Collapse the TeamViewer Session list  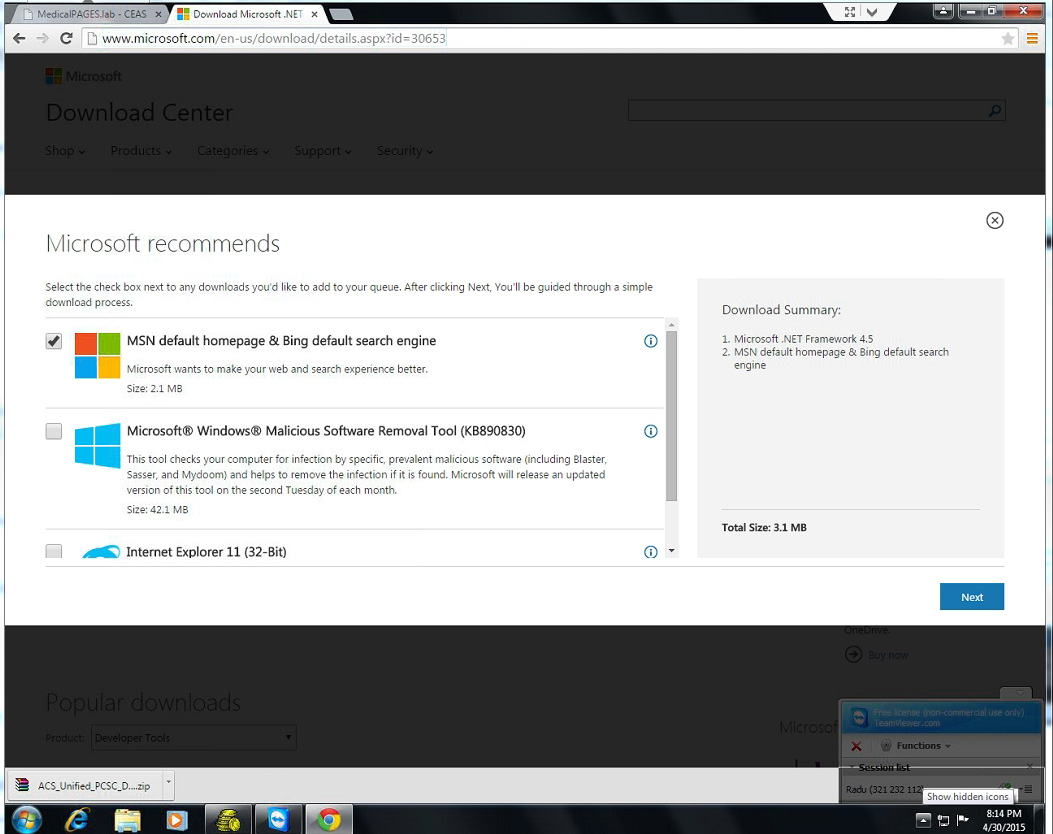click(852, 767)
